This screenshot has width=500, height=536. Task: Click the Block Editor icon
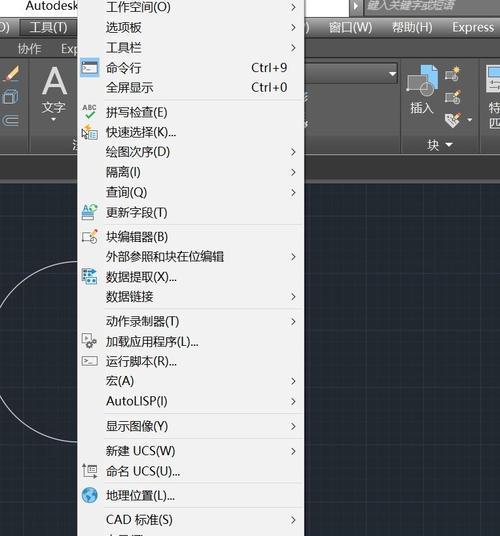coord(90,237)
